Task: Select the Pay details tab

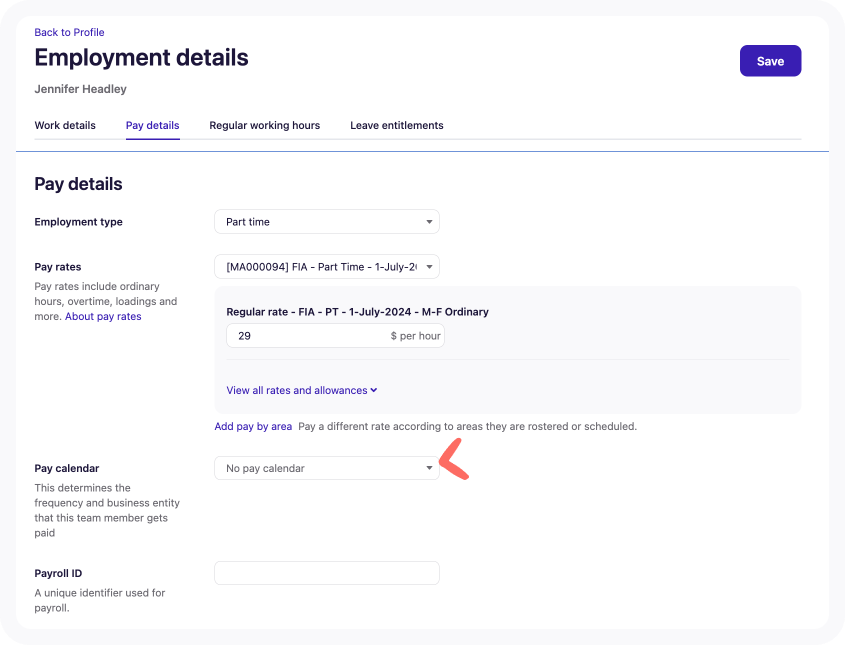Action: click(x=153, y=126)
